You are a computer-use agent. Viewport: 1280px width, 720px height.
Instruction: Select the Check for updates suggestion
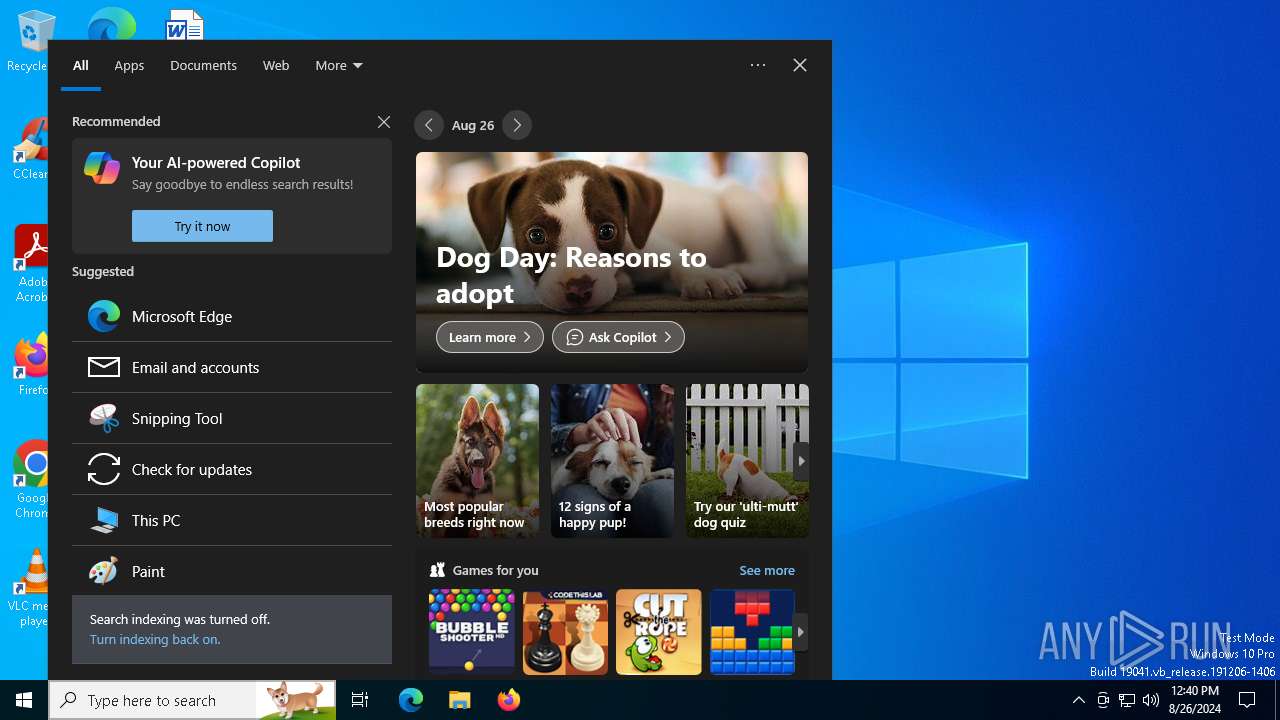(232, 469)
